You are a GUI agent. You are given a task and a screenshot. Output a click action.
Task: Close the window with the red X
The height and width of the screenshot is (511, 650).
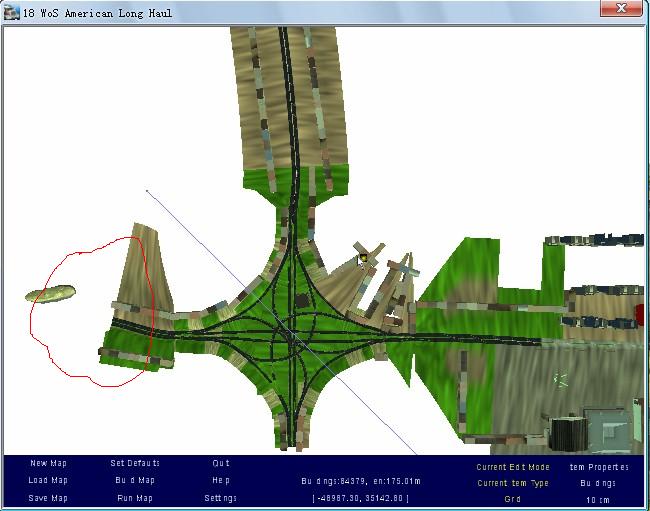[620, 8]
